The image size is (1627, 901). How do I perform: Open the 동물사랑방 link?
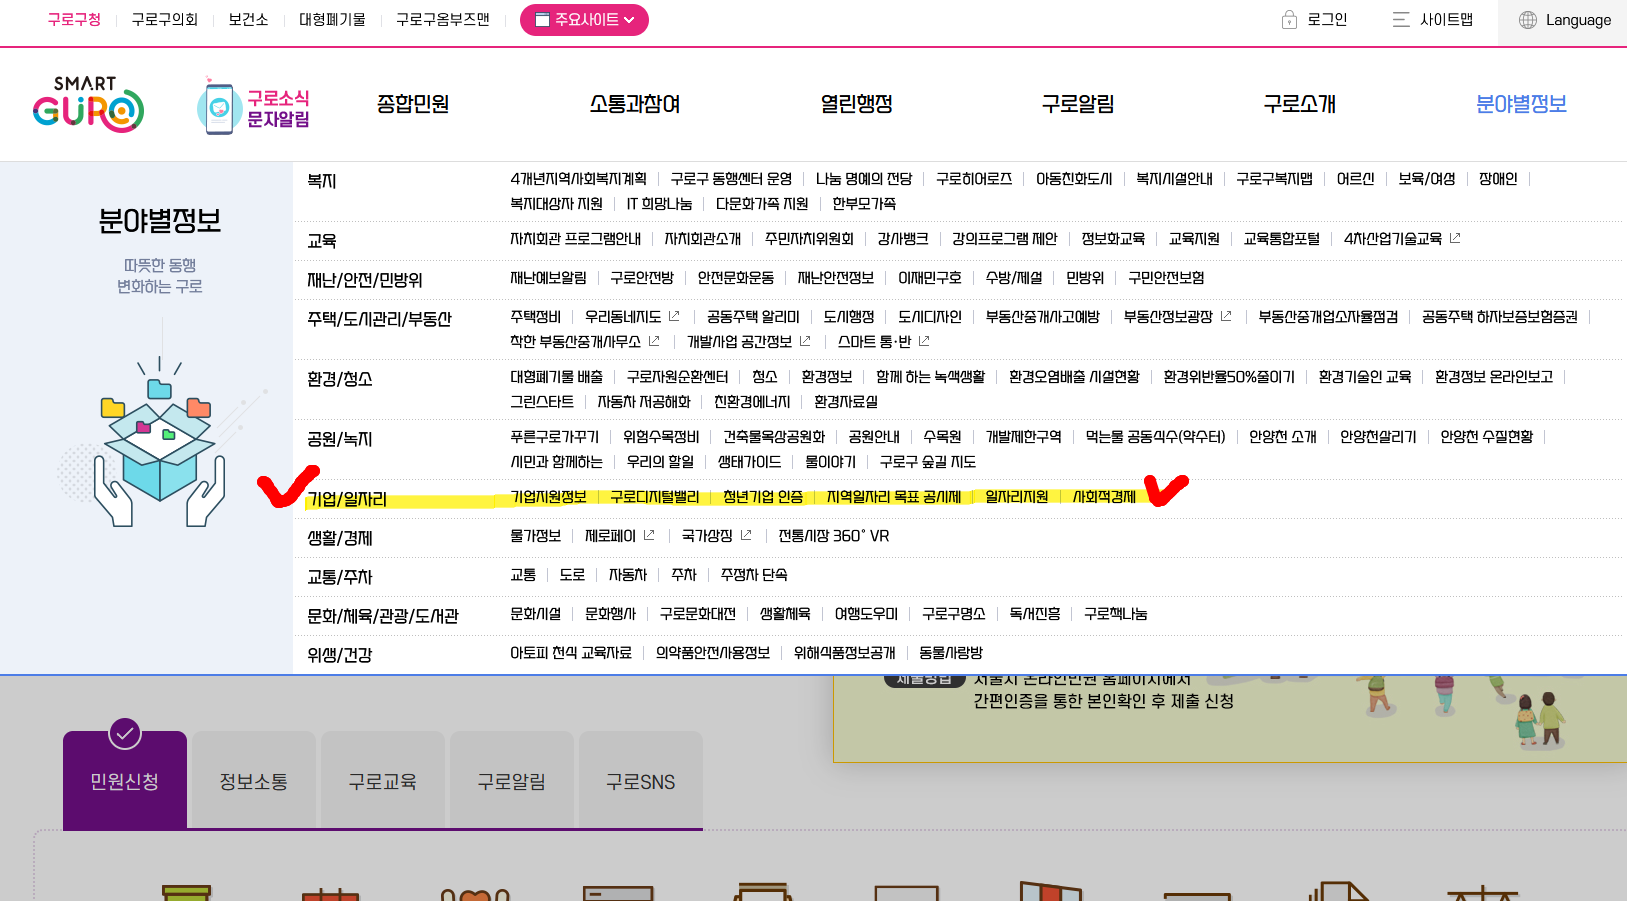(x=951, y=653)
